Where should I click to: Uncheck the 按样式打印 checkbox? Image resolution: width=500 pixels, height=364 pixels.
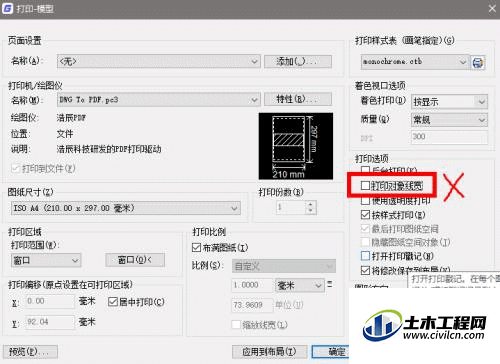pyautogui.click(x=365, y=215)
